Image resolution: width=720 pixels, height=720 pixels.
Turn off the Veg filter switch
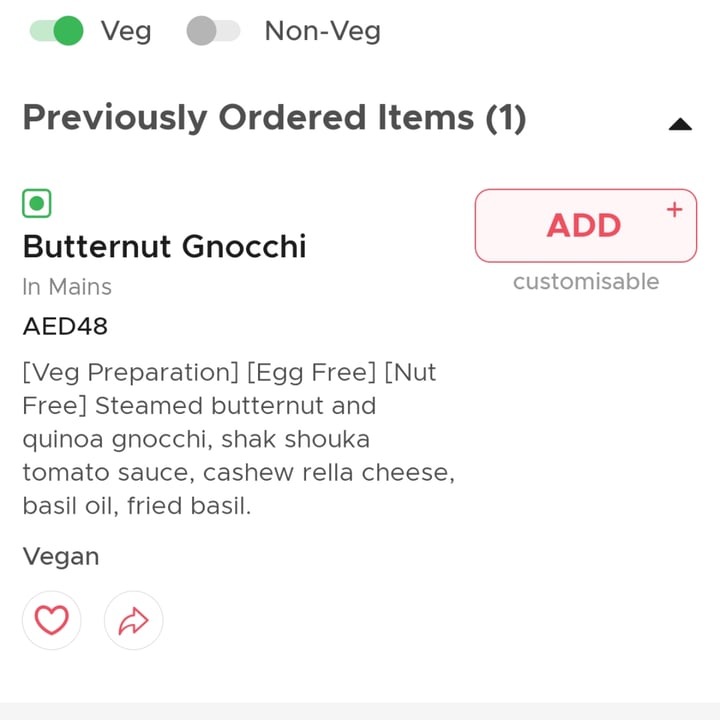click(56, 31)
